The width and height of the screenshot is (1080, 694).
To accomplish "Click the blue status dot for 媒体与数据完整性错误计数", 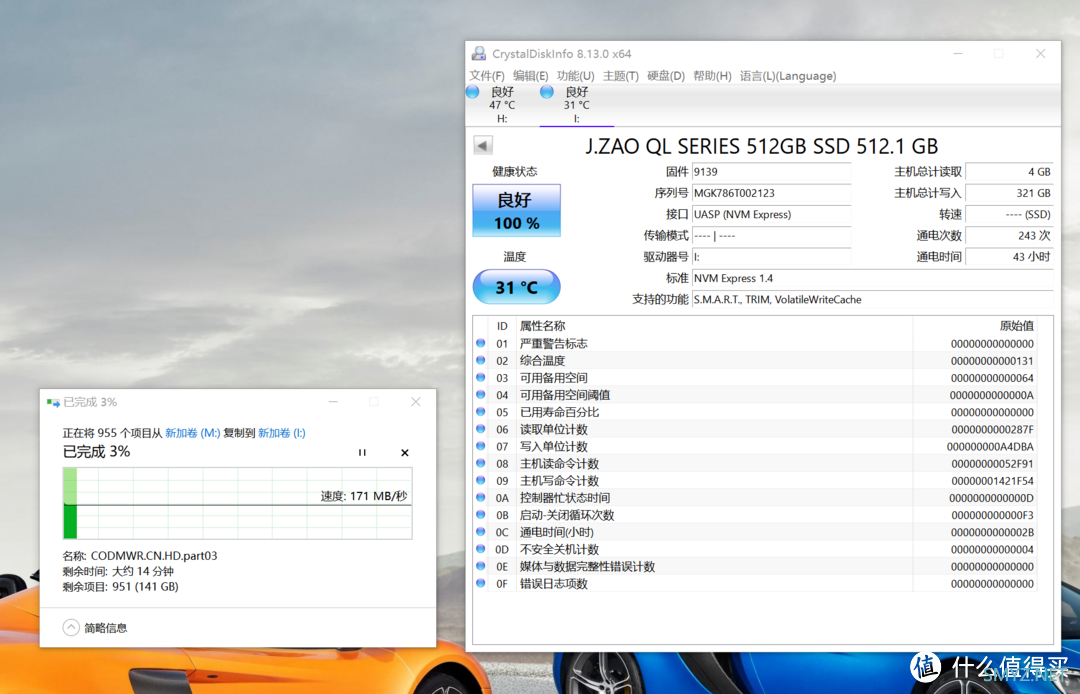I will coord(481,566).
